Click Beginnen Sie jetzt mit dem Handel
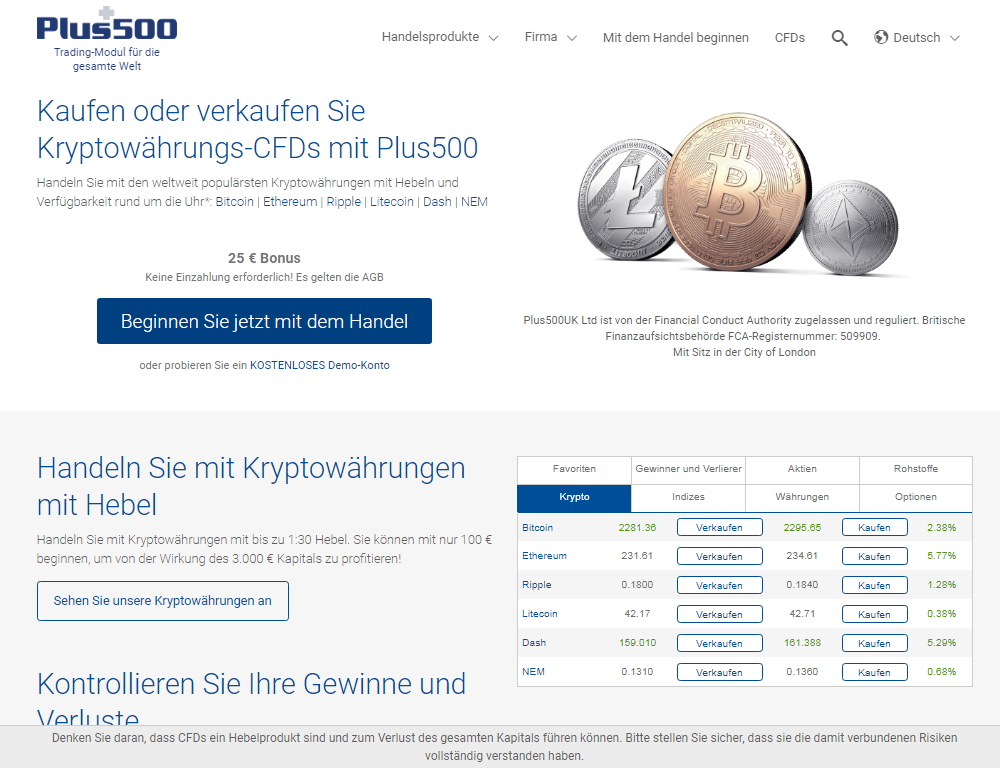The height and width of the screenshot is (768, 1000). 264,321
